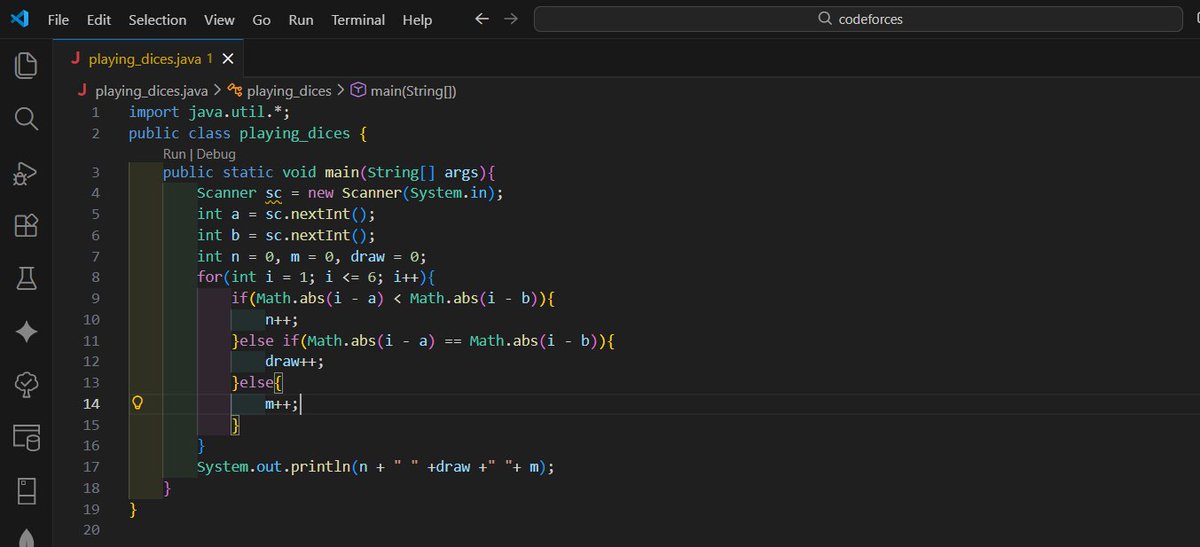Click the Run CodeLens link above main

click(x=174, y=154)
